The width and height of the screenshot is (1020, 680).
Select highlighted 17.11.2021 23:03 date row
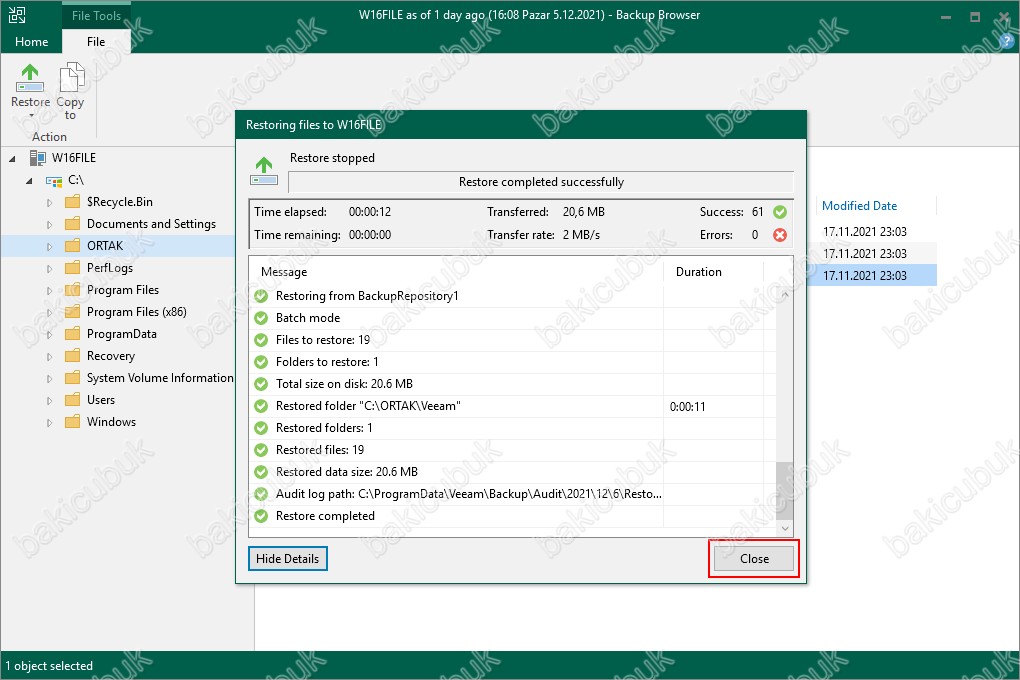tap(872, 275)
